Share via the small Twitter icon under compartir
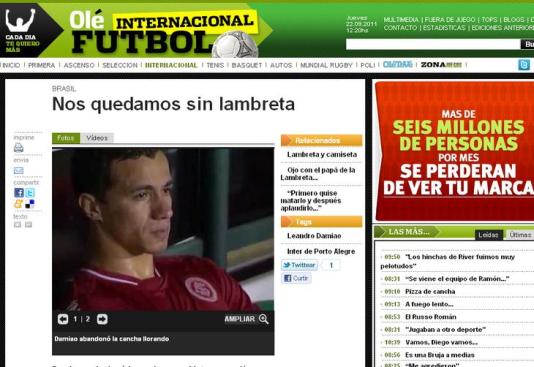Image resolution: width=534 pixels, height=367 pixels. (x=30, y=193)
